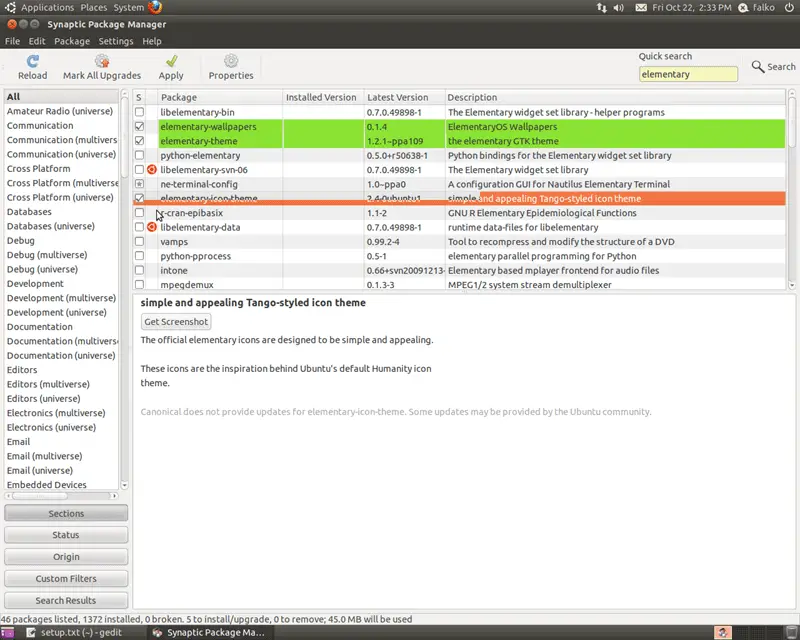Click the power session icon

click(789, 8)
